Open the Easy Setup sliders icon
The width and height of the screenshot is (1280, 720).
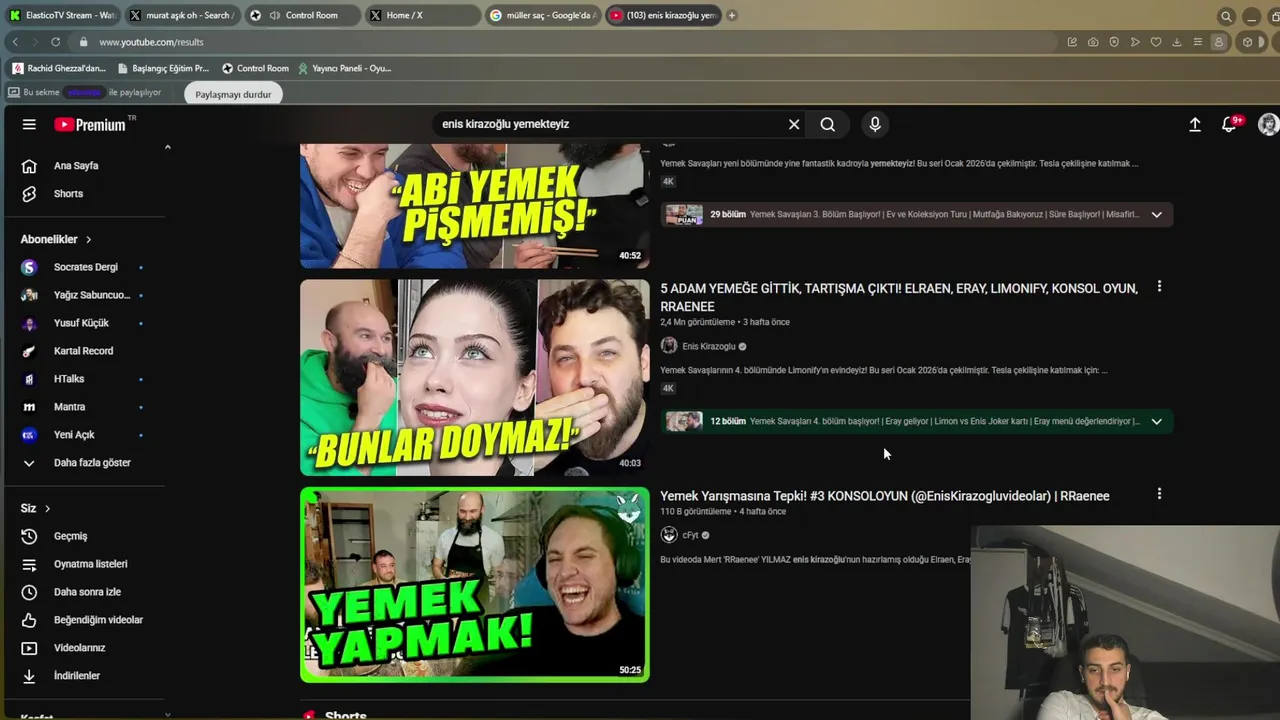point(1197,42)
